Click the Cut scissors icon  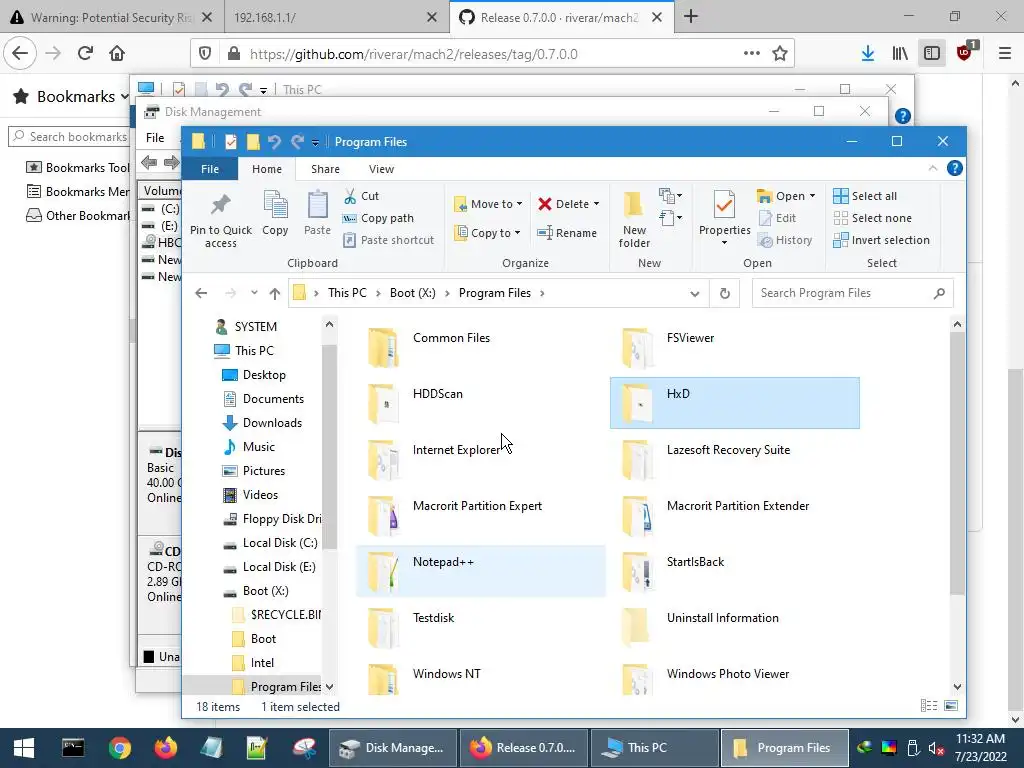[x=350, y=196]
